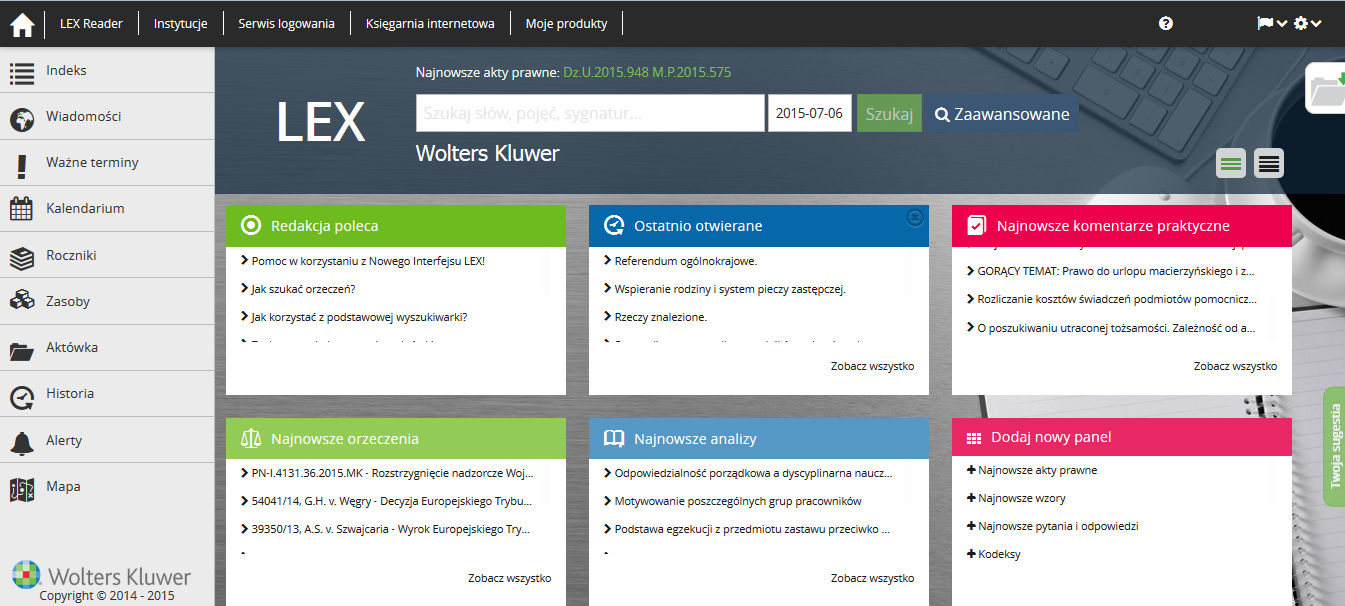Click the Najnowsze komentarze praktyczne panel icon

click(977, 226)
